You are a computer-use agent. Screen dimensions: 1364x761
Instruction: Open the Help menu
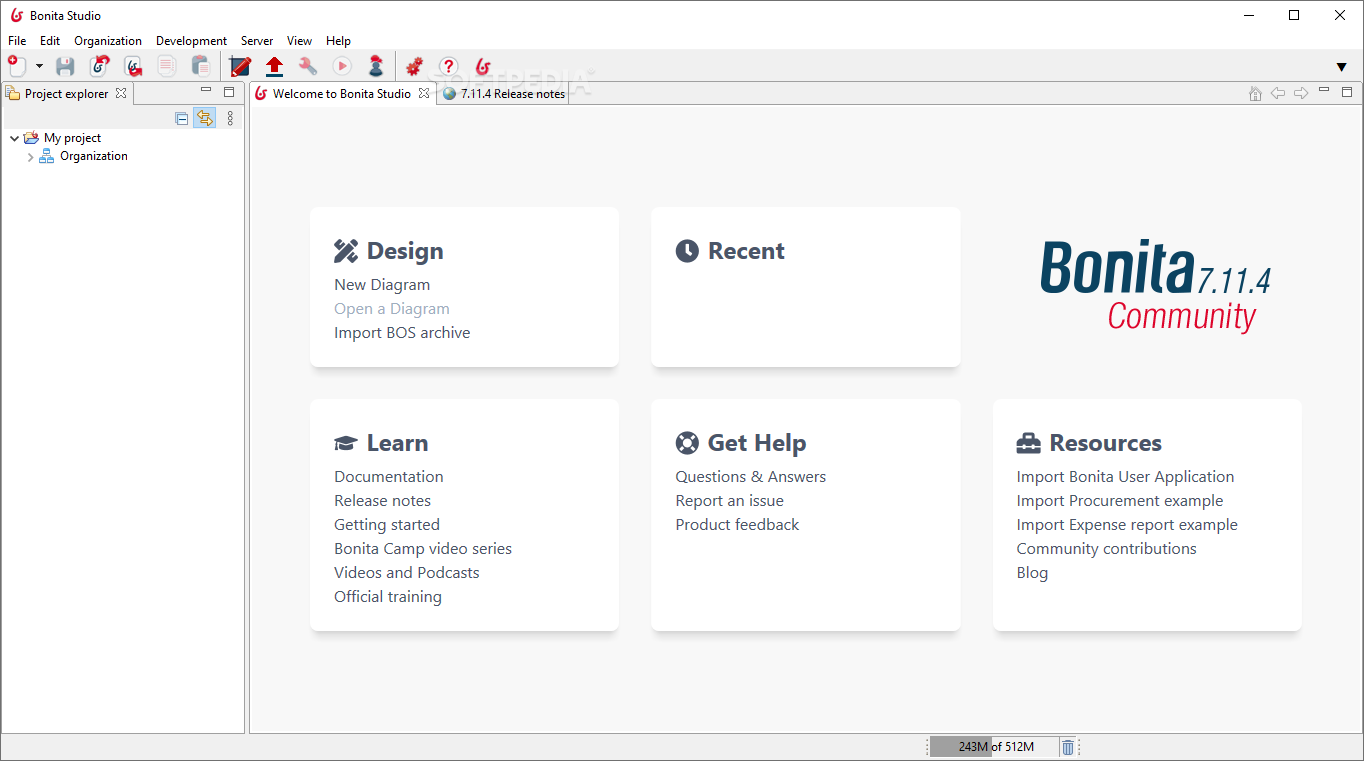pyautogui.click(x=338, y=41)
